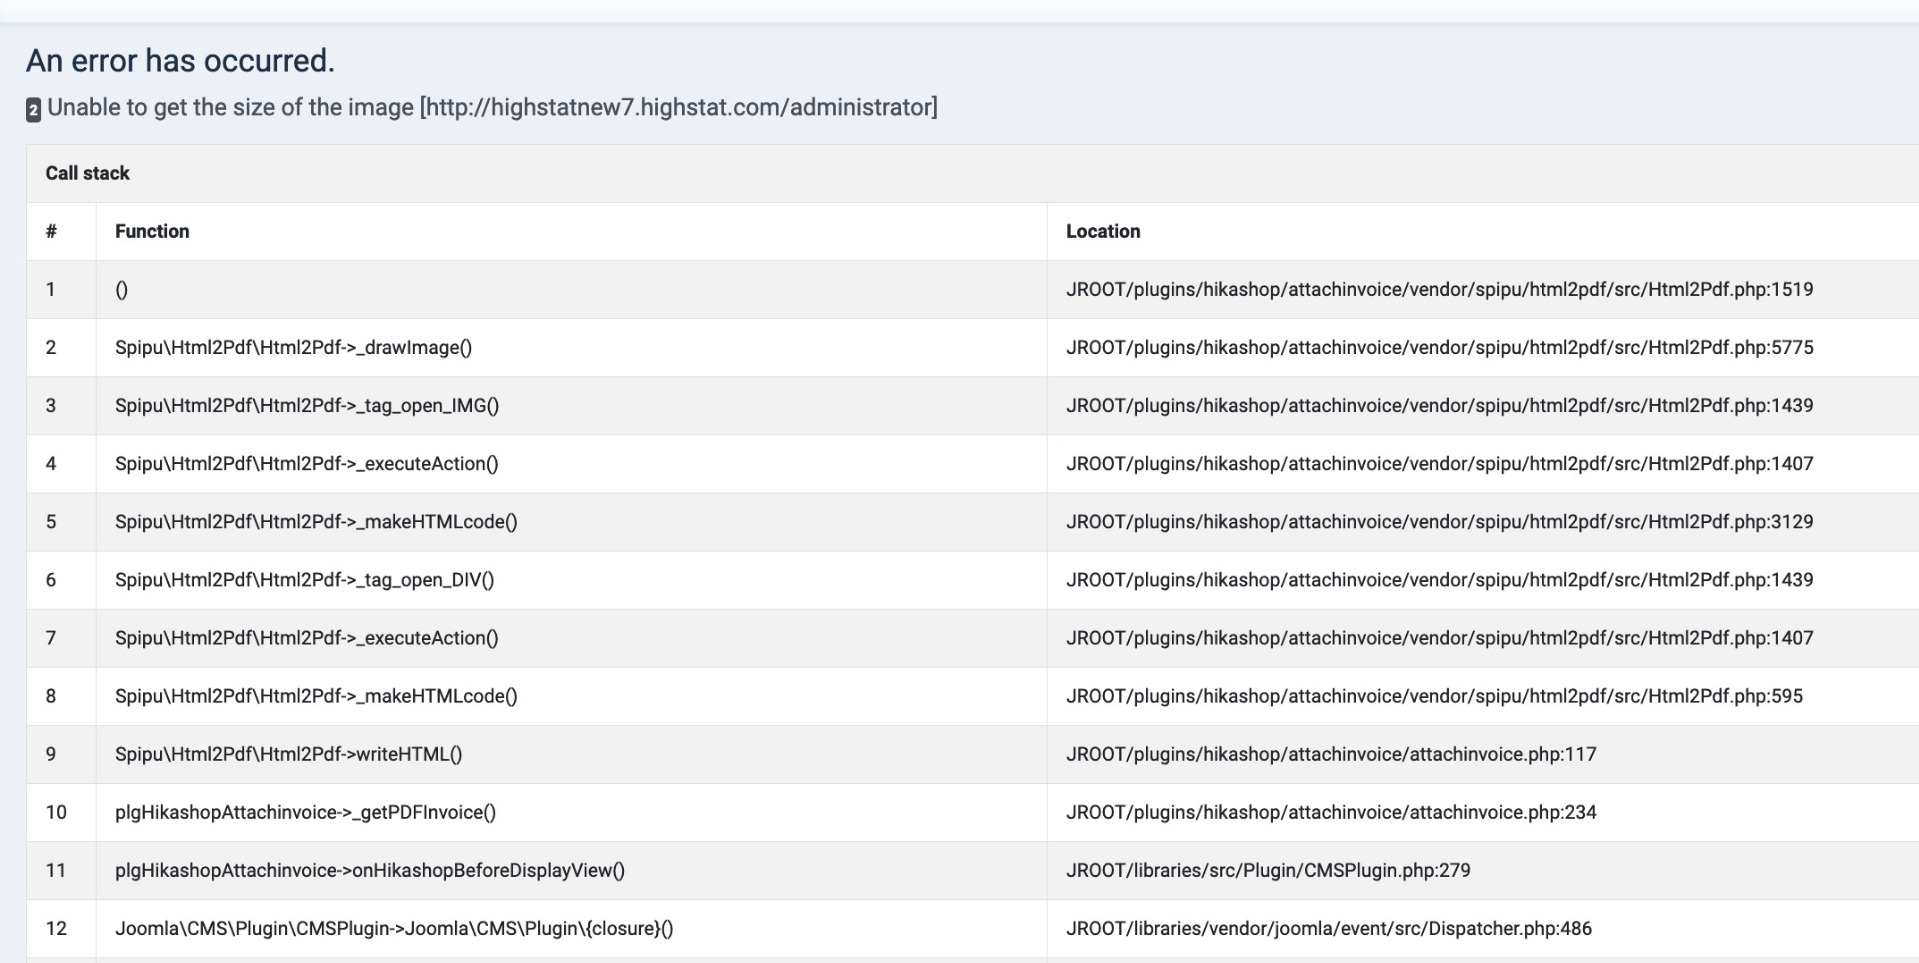The width and height of the screenshot is (1919, 963).
Task: Click the "An error has occurred." heading
Action: 180,61
